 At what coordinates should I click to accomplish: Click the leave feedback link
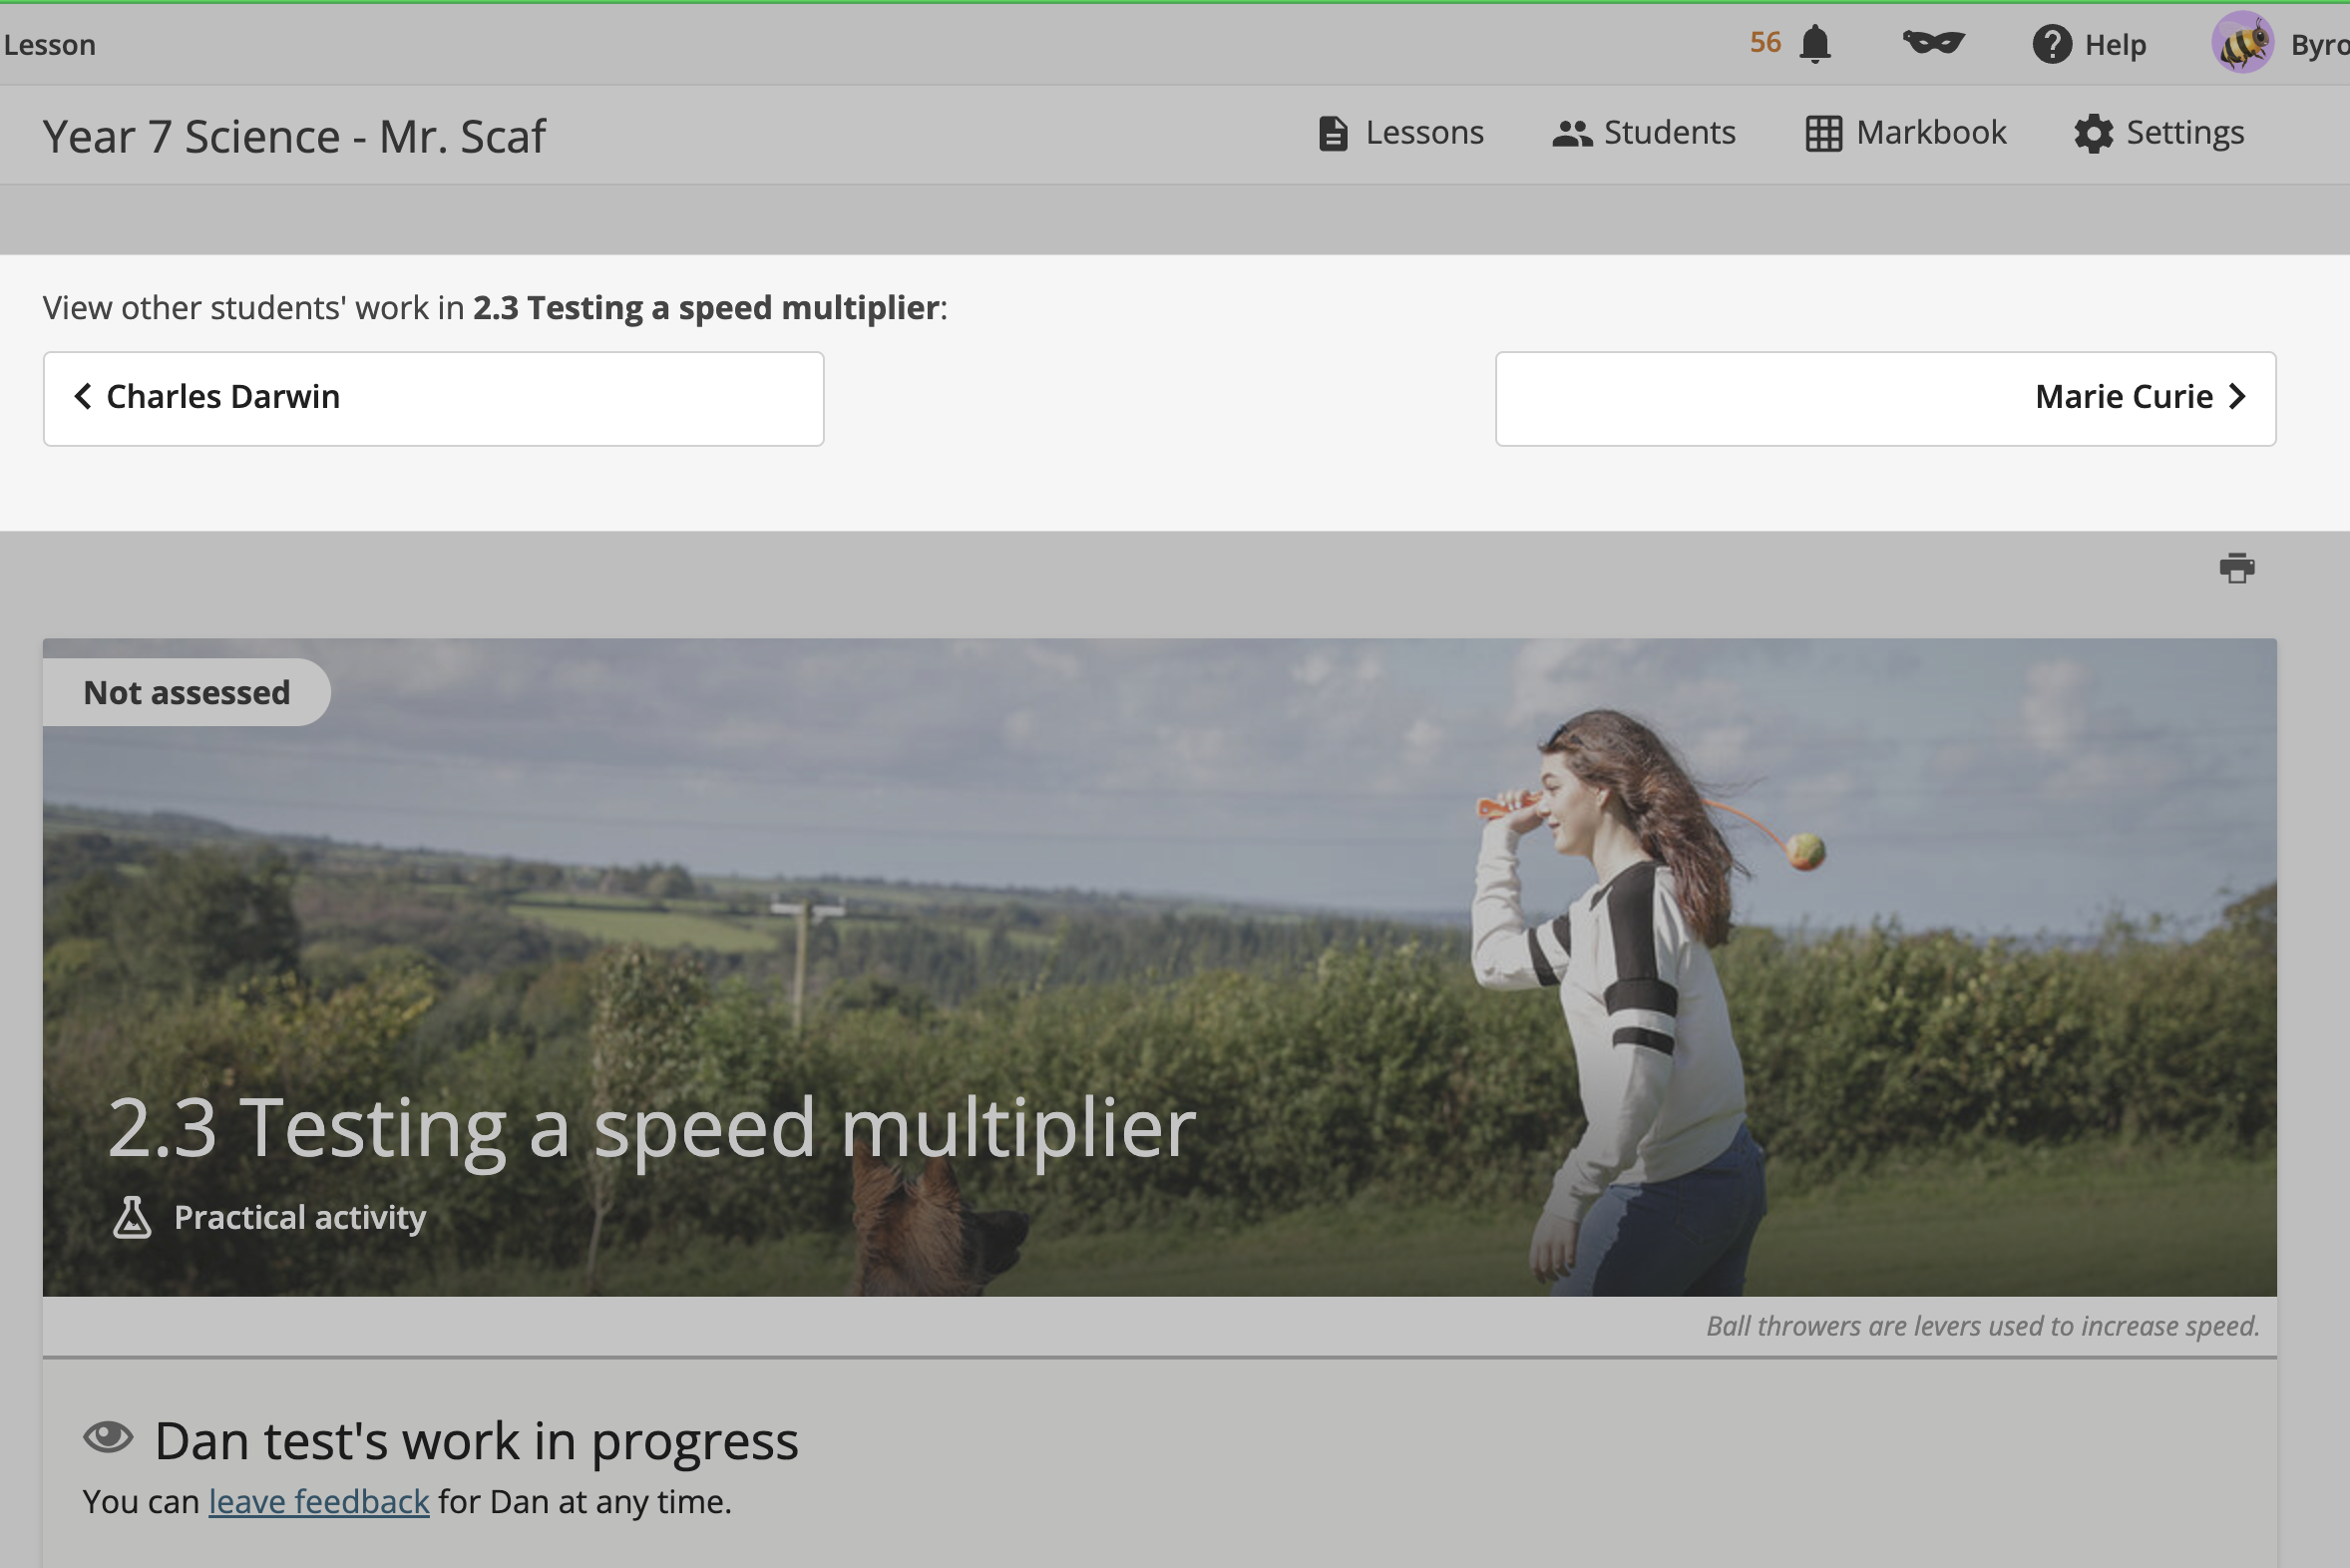click(x=318, y=1501)
